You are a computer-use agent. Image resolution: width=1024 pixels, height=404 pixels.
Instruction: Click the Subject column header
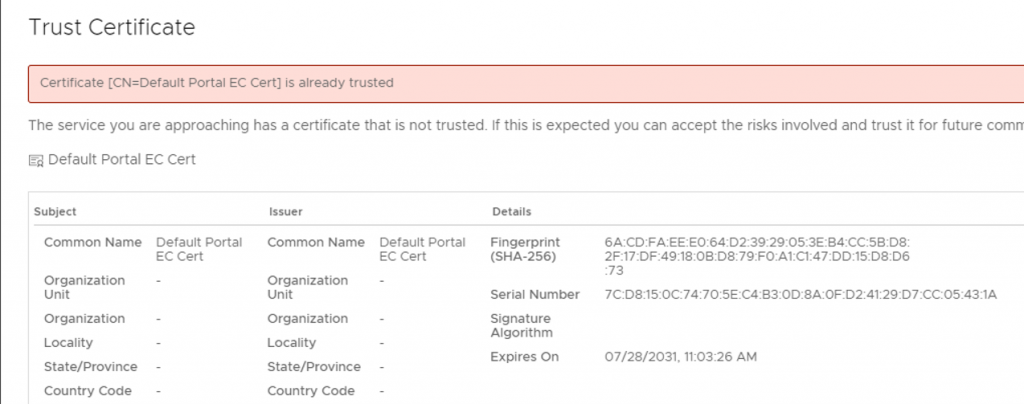pyautogui.click(x=55, y=211)
